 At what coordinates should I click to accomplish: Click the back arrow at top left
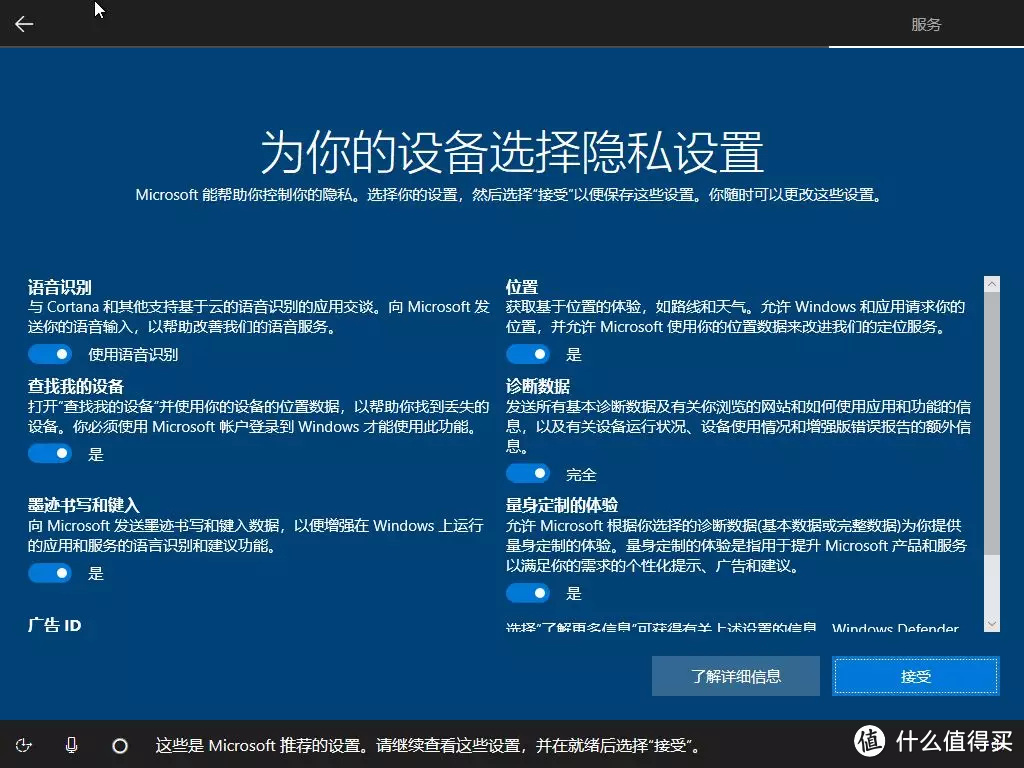(x=23, y=23)
